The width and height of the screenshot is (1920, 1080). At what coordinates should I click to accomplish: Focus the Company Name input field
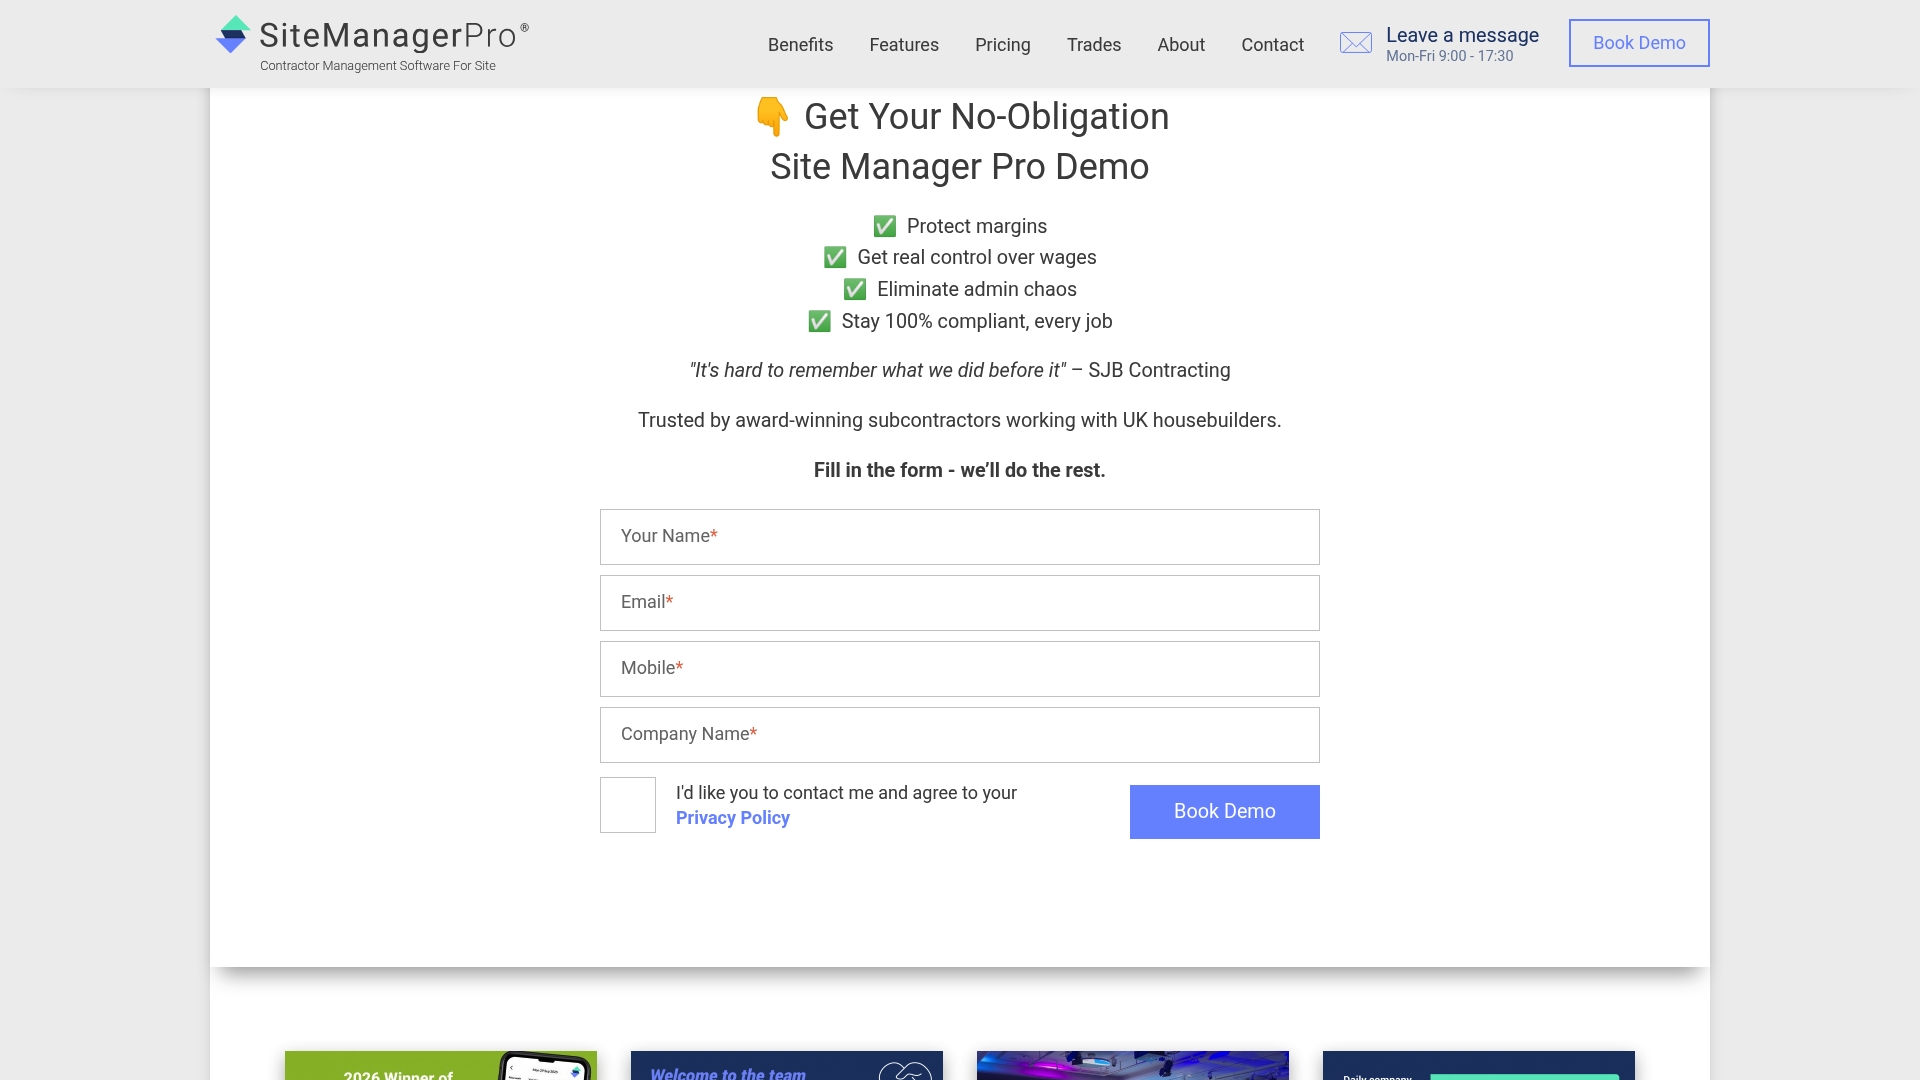pyautogui.click(x=960, y=735)
